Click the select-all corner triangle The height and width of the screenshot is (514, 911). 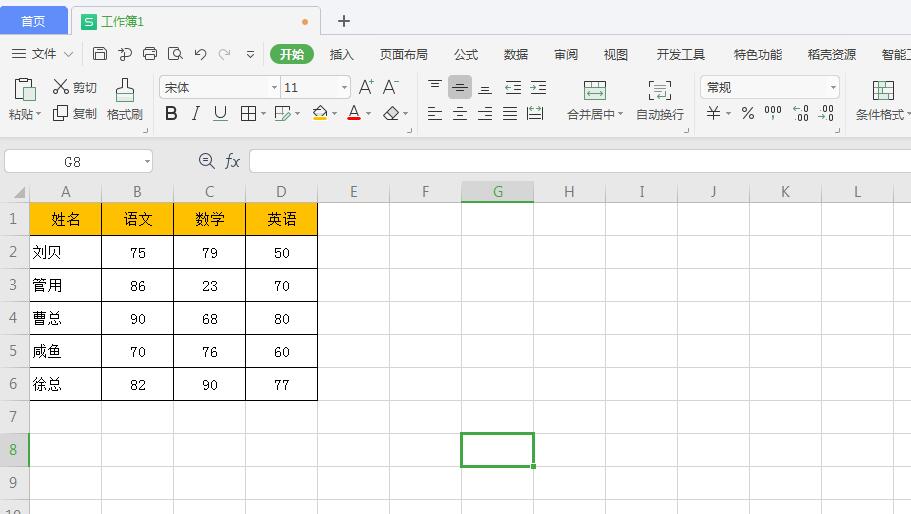point(19,192)
